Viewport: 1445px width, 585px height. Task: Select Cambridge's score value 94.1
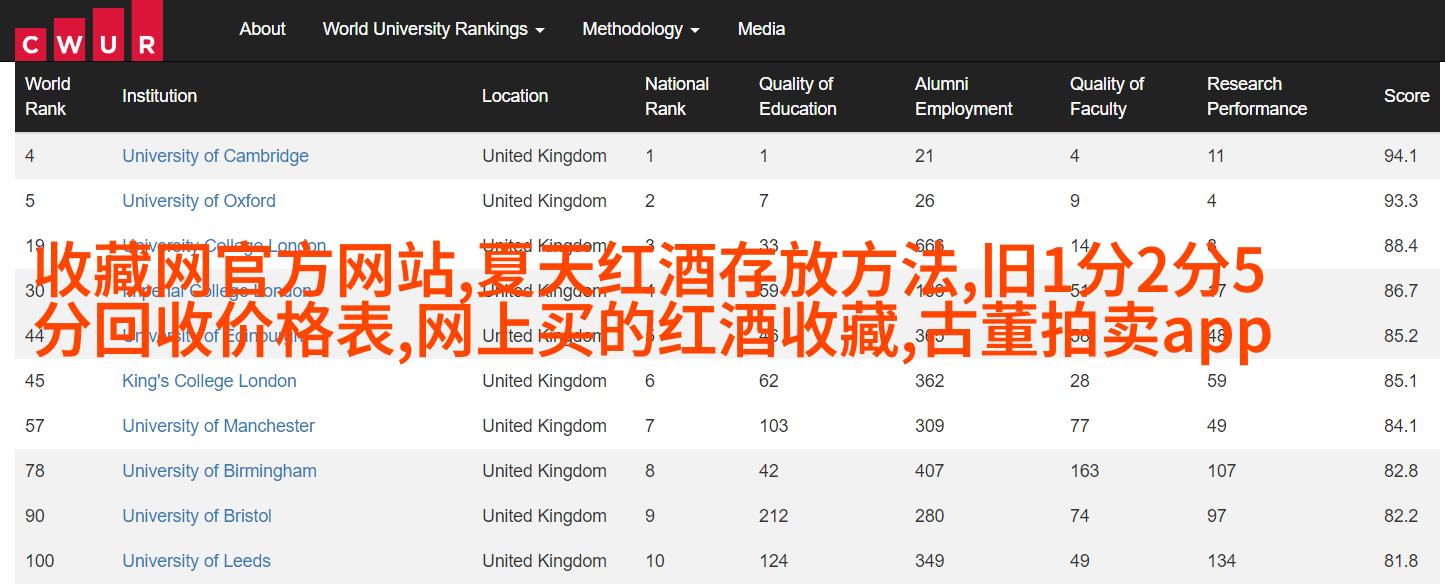tap(1401, 156)
